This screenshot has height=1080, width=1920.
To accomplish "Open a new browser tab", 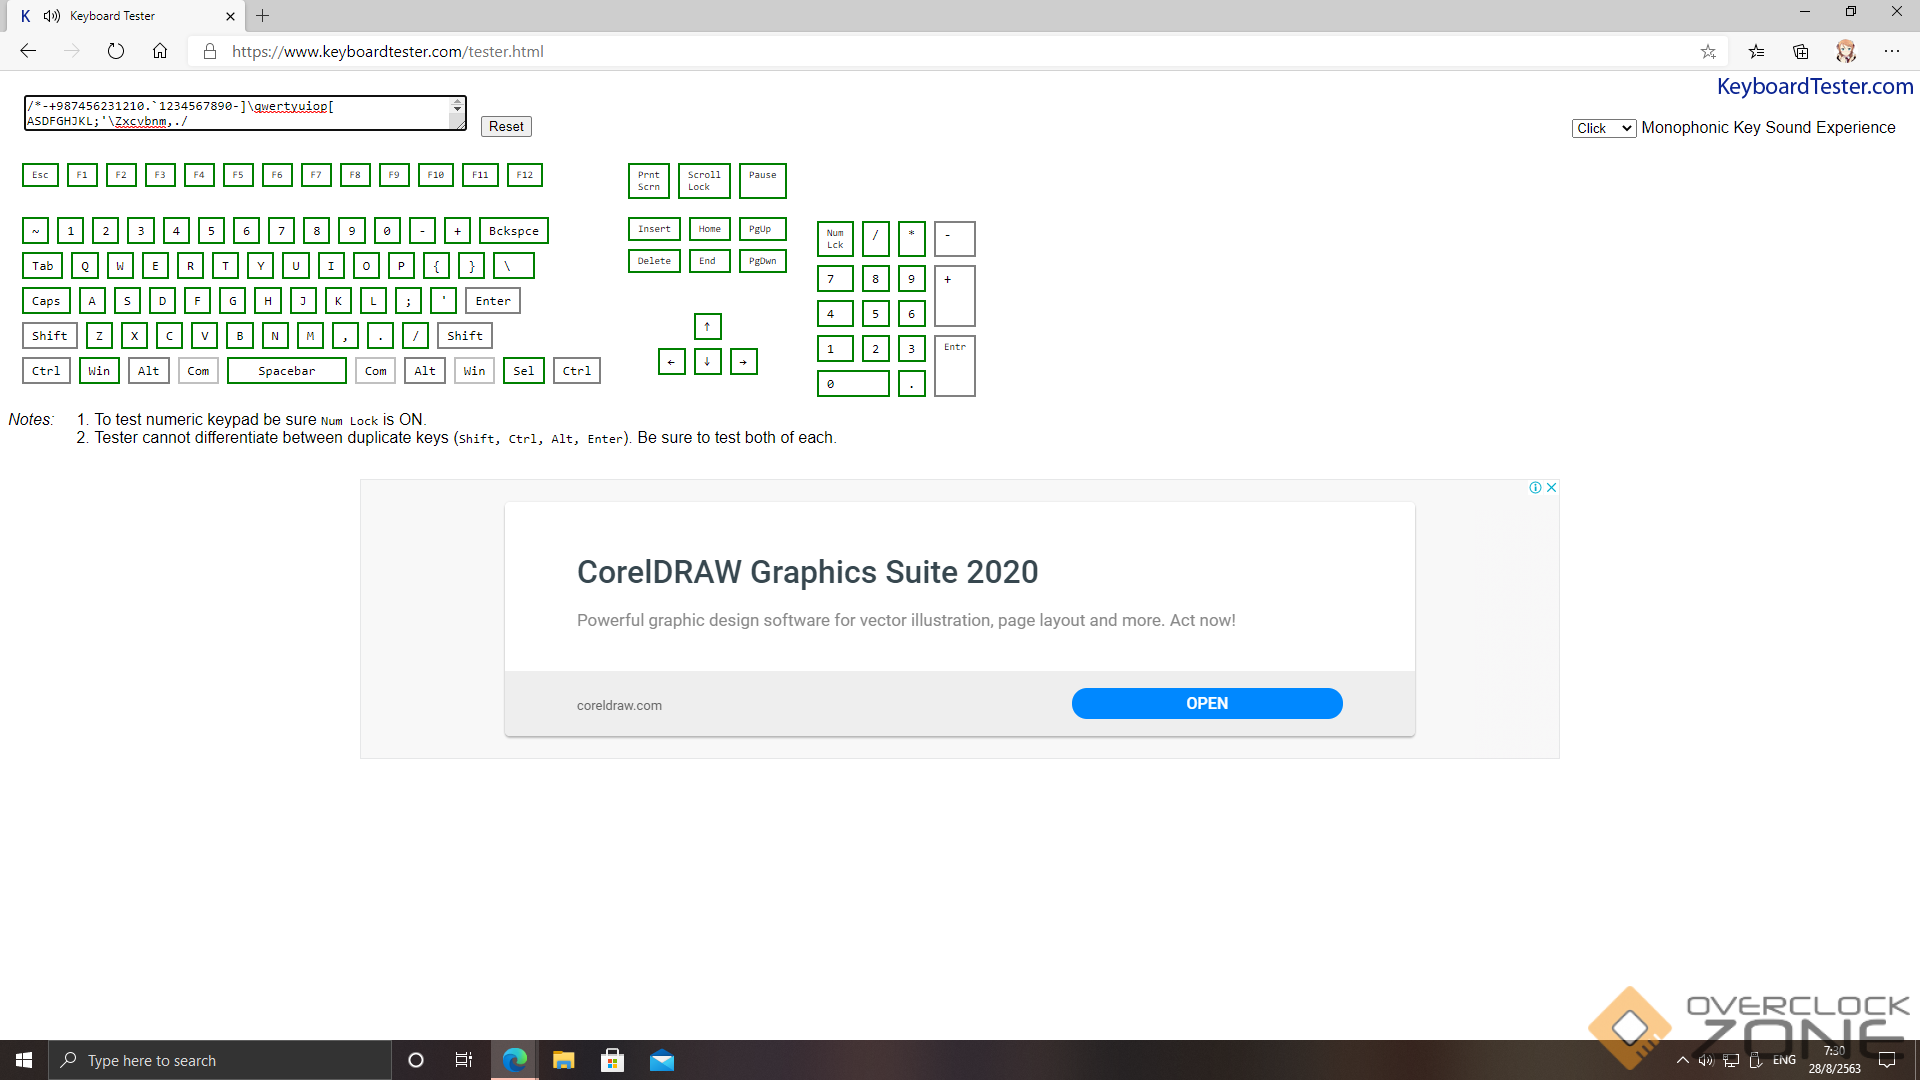I will [262, 16].
